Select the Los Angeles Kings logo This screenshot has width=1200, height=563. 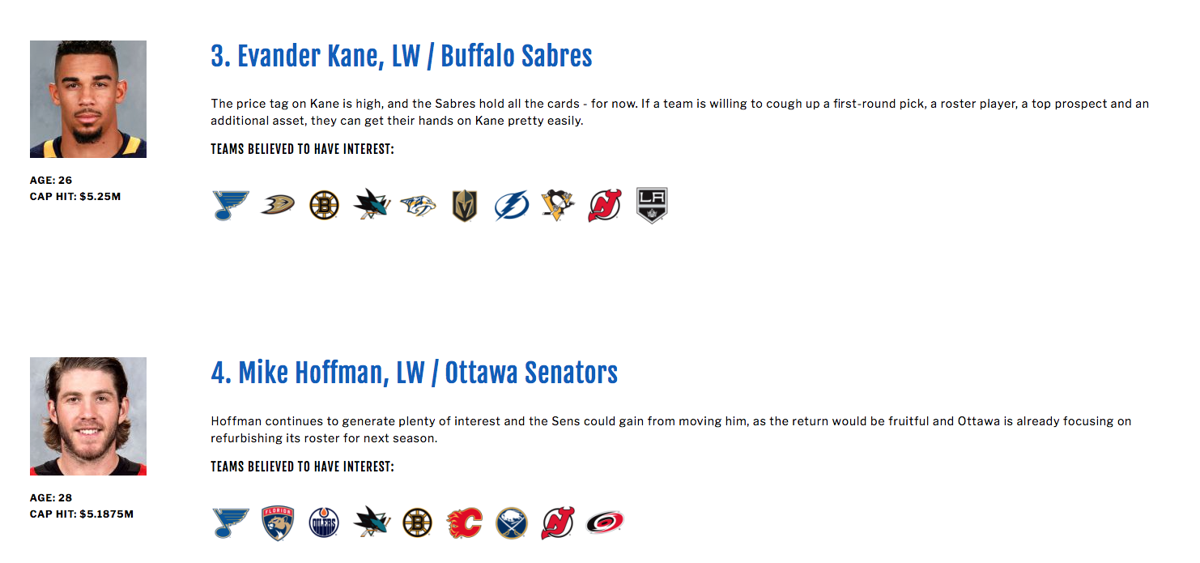(x=652, y=205)
